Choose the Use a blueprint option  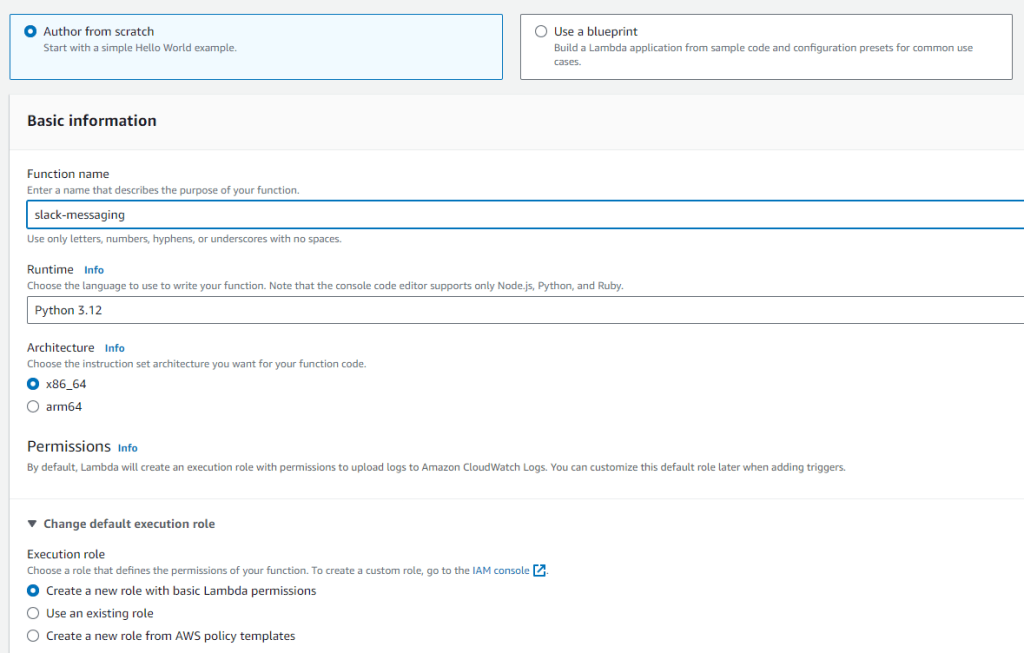click(541, 32)
